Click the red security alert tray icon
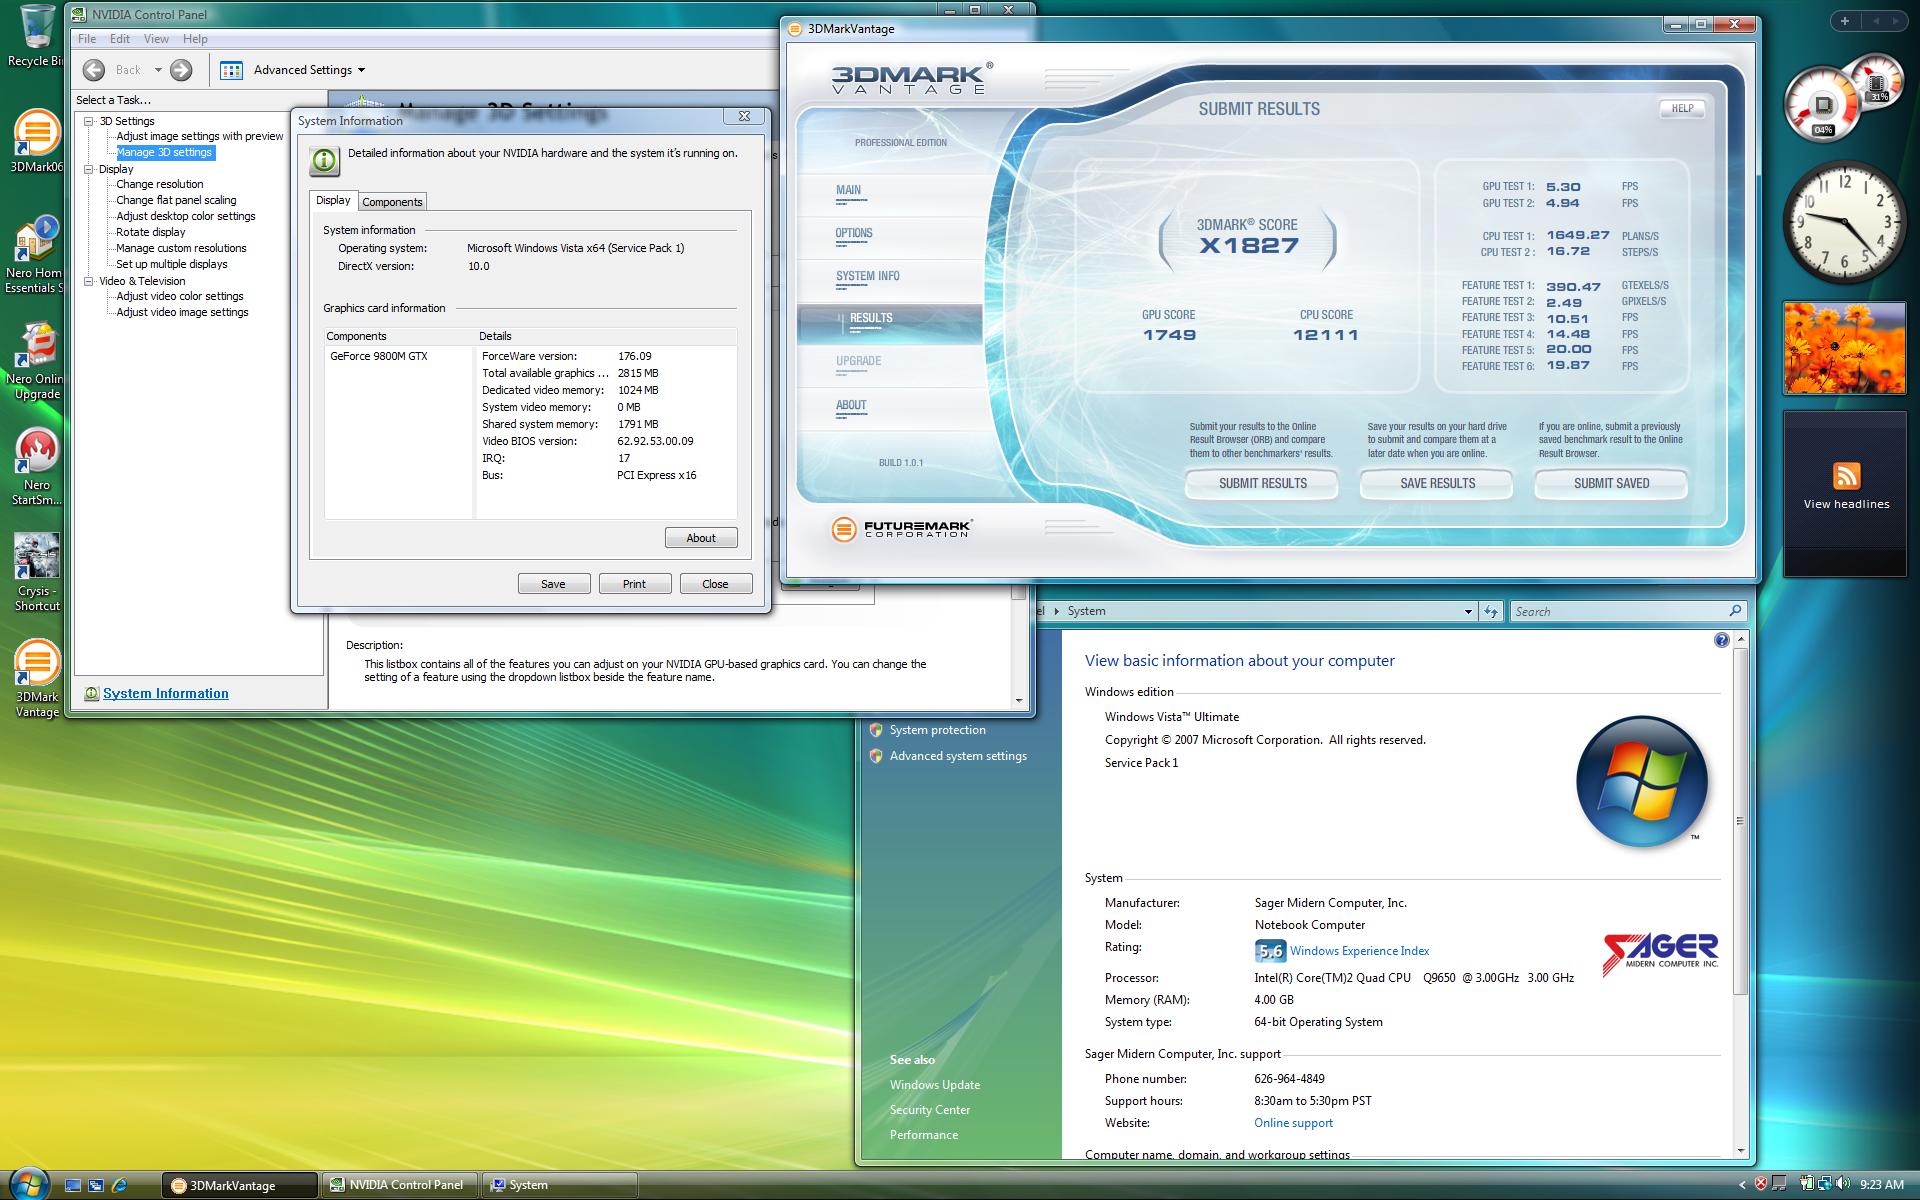Screen dimensions: 1920x1200 1760,1185
